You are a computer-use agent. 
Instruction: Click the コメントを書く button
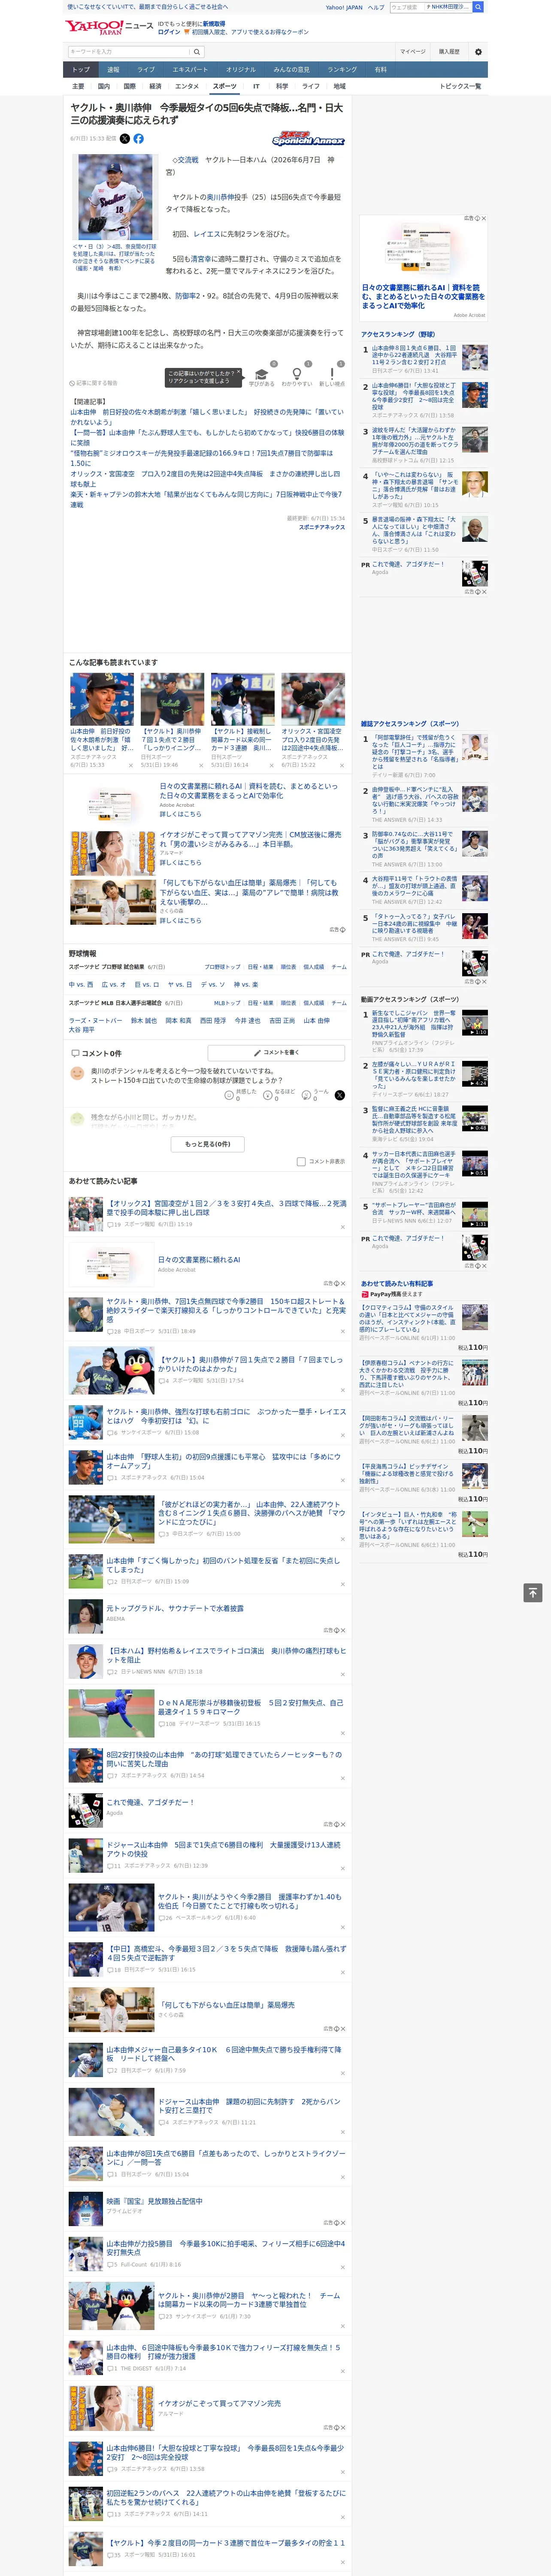[276, 1053]
